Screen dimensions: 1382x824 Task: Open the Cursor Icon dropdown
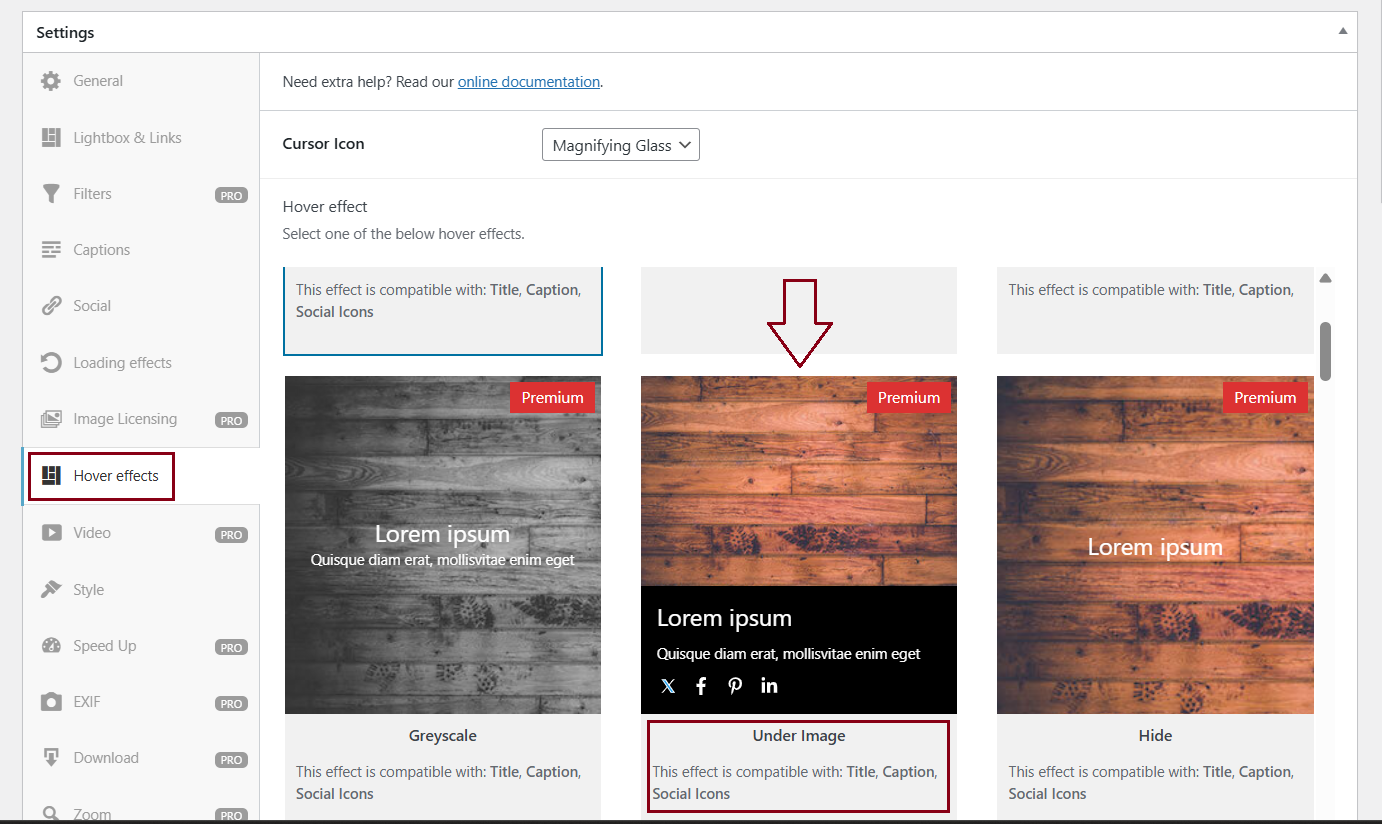click(x=620, y=145)
